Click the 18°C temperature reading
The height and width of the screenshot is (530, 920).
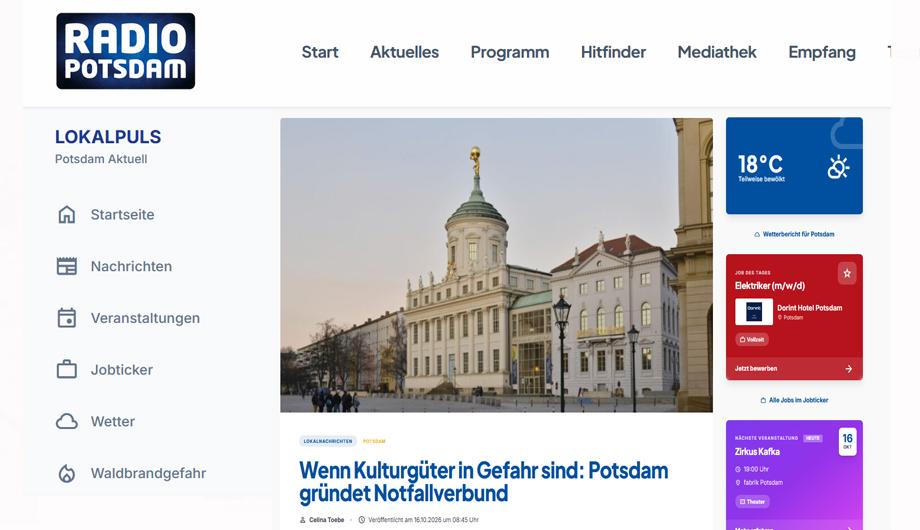click(x=760, y=164)
